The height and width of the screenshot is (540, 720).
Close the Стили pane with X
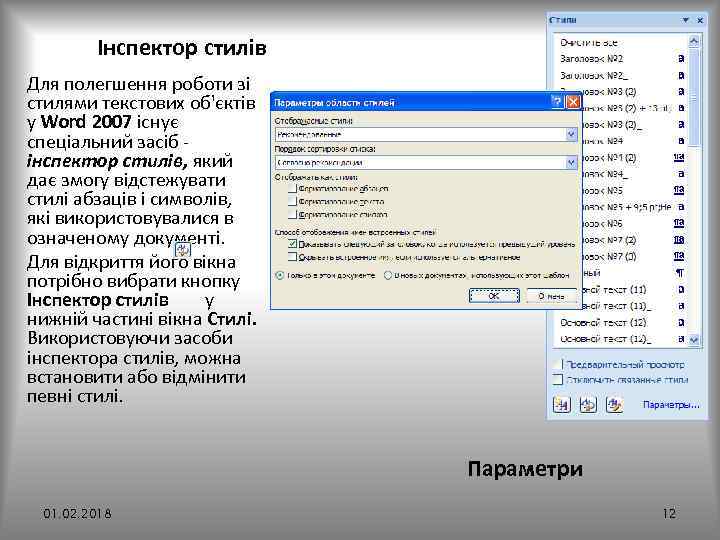tap(700, 20)
